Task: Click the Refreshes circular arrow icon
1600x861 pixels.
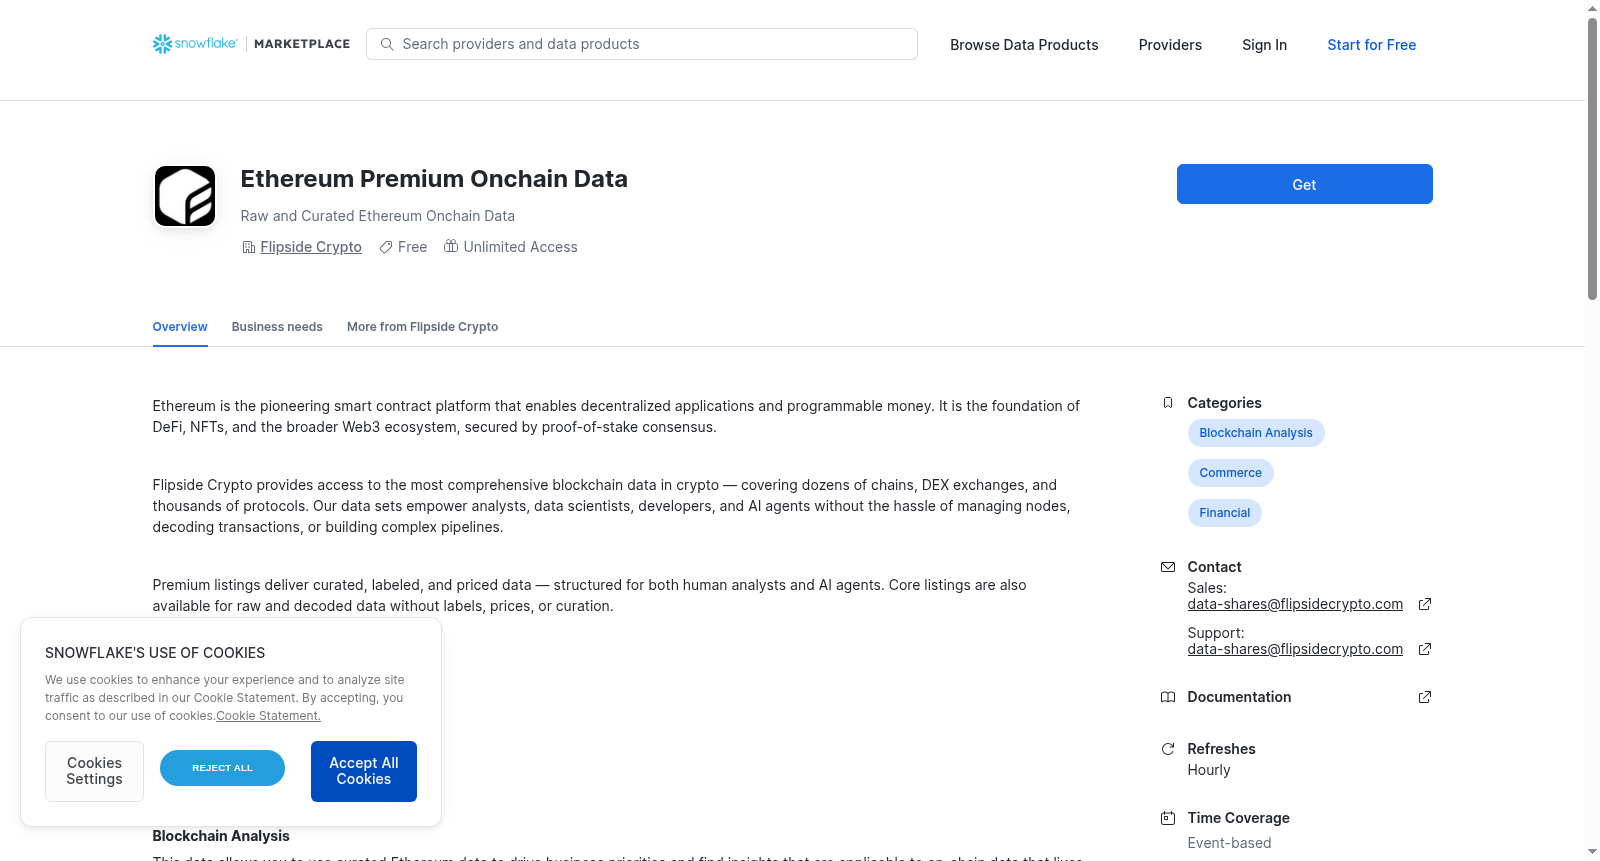Action: (1167, 749)
